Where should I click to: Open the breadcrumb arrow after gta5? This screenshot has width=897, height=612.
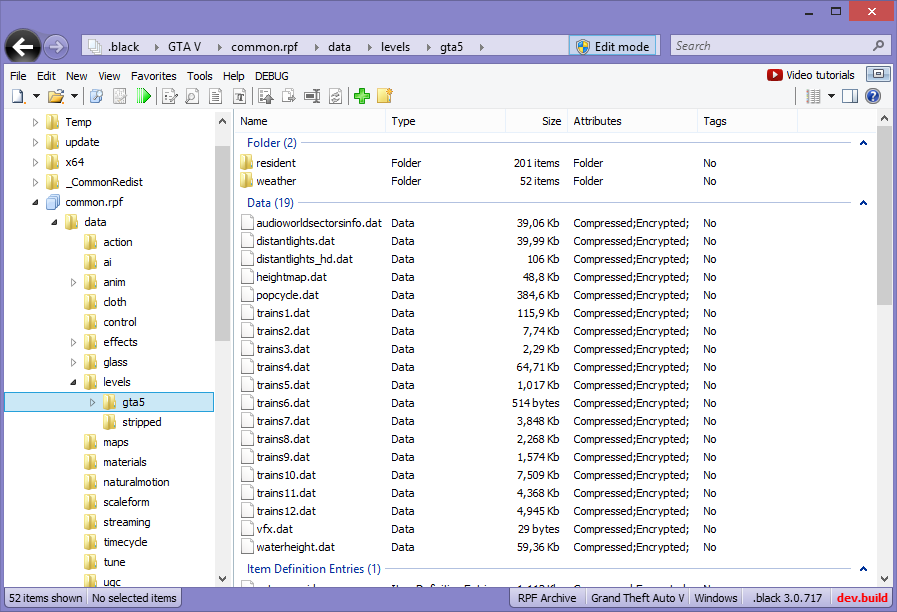(482, 47)
